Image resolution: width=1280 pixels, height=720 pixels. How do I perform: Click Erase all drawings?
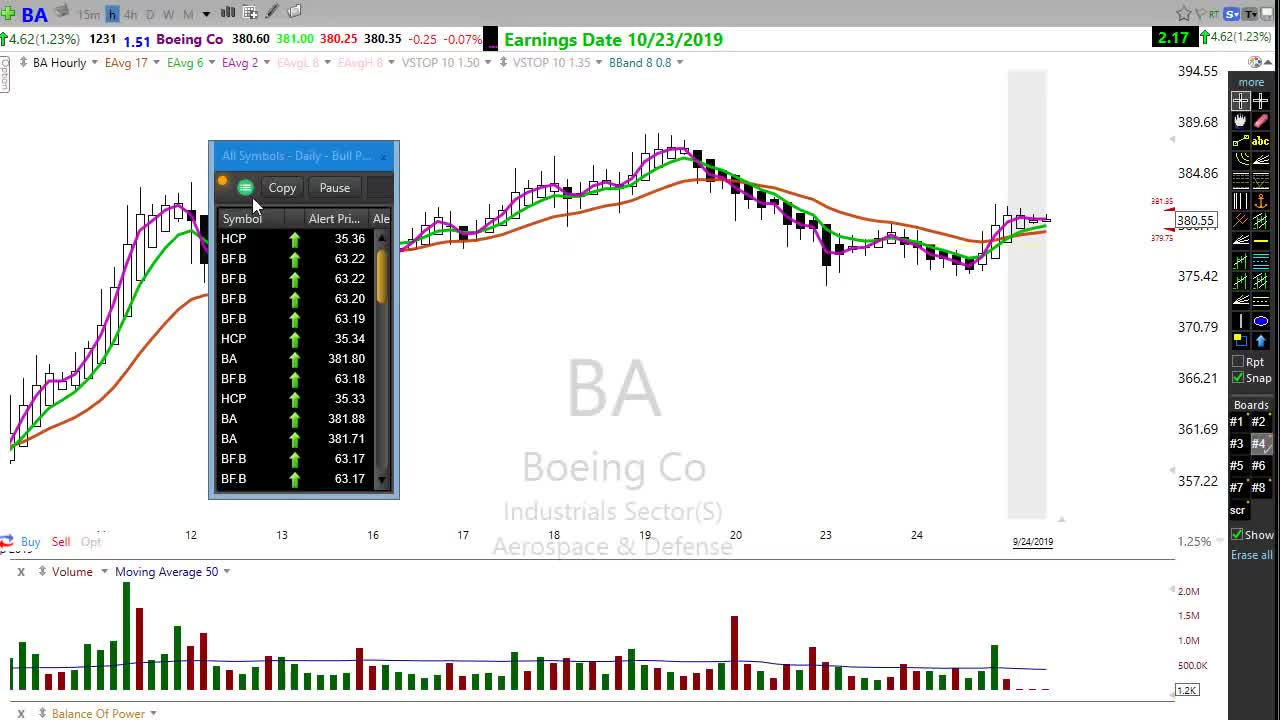pos(1252,555)
